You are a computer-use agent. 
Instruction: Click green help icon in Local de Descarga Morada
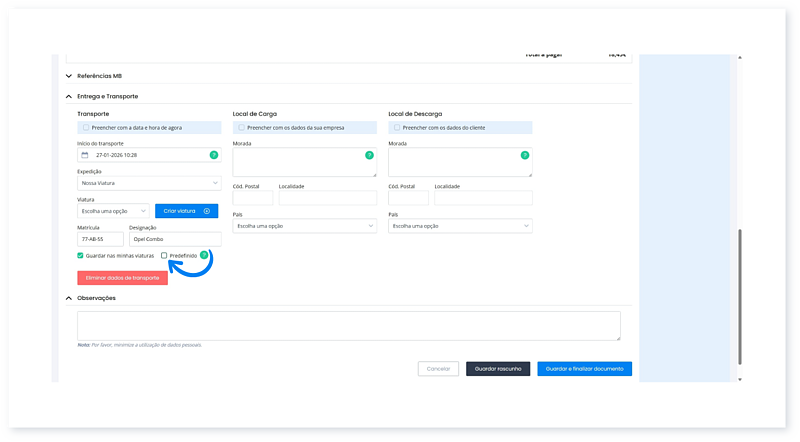[x=524, y=155]
